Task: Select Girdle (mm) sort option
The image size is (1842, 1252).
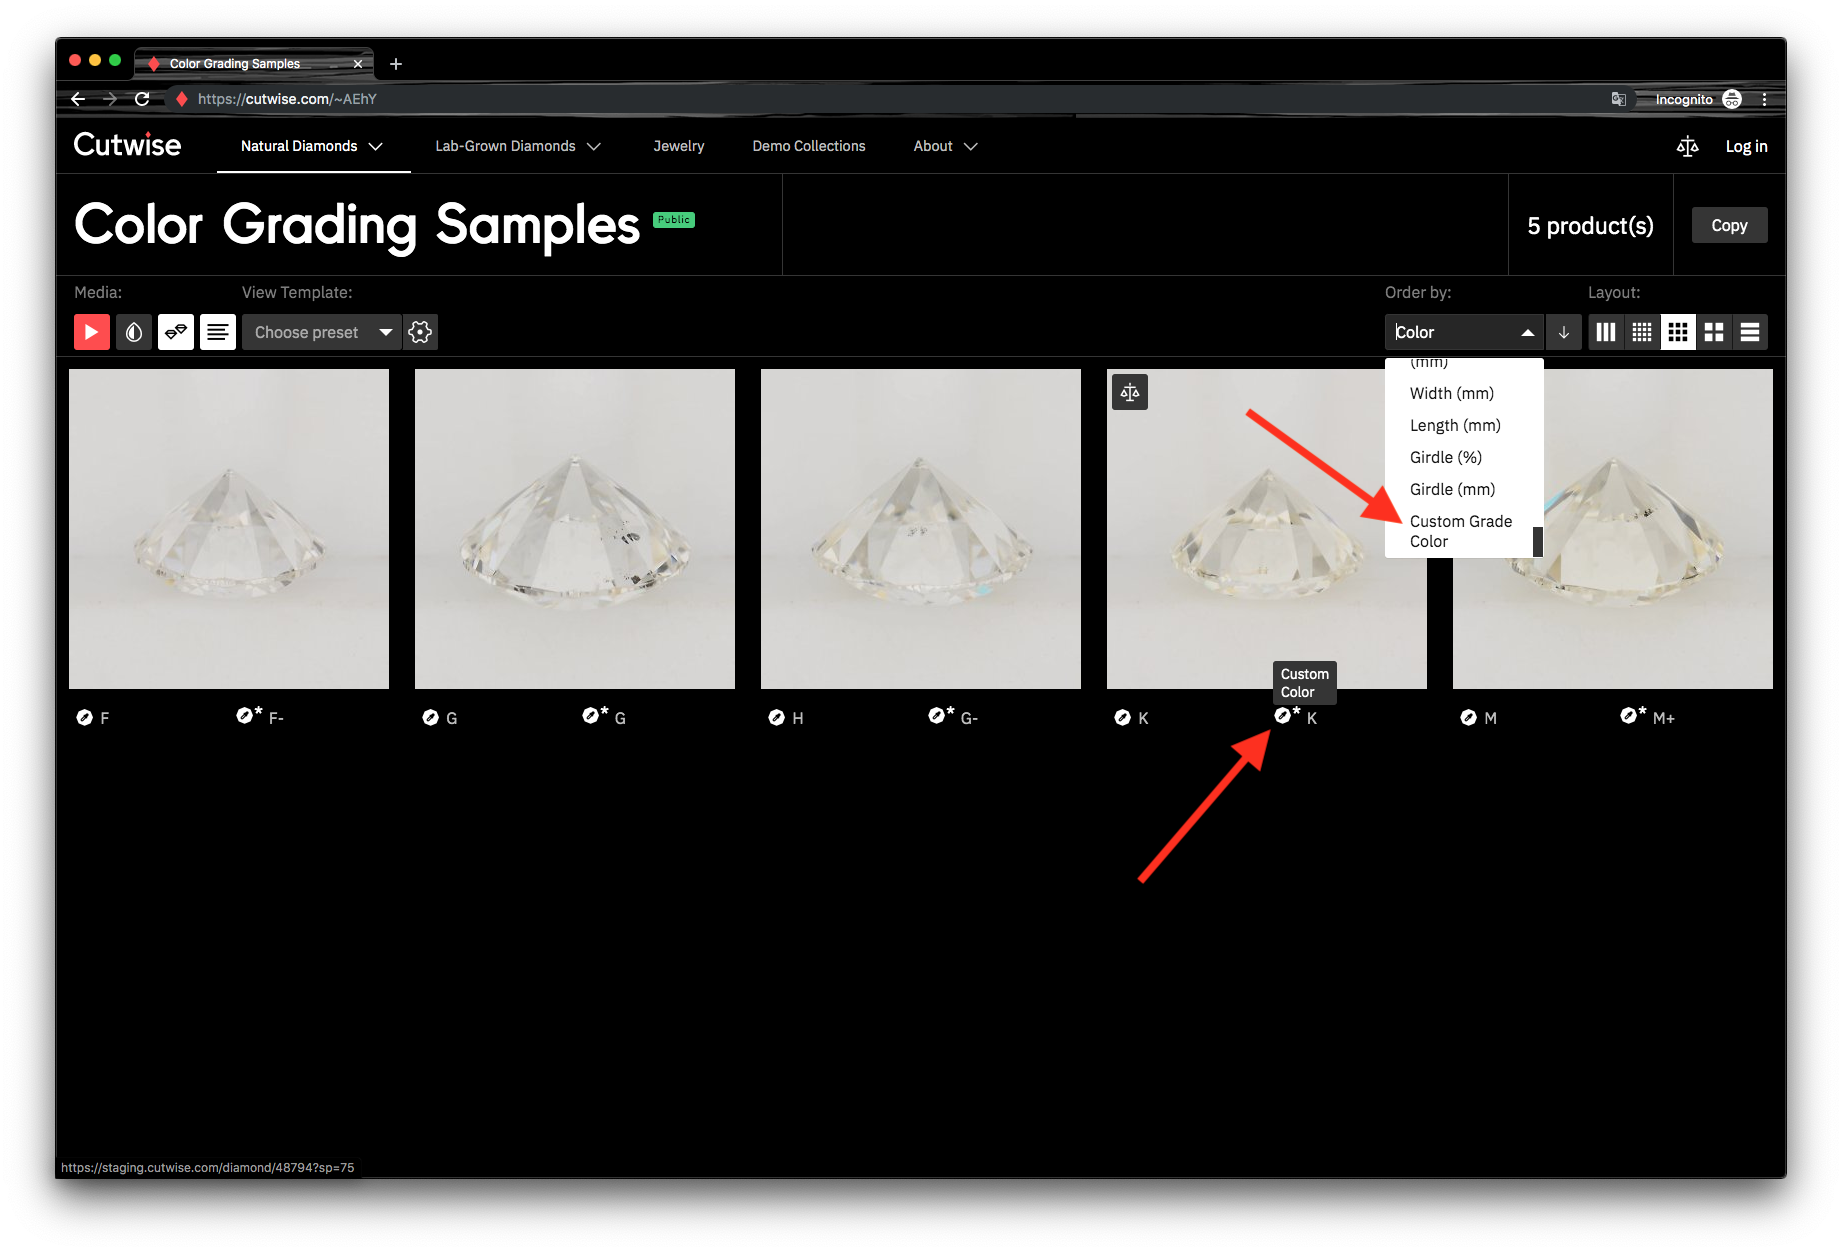Action: pyautogui.click(x=1453, y=489)
